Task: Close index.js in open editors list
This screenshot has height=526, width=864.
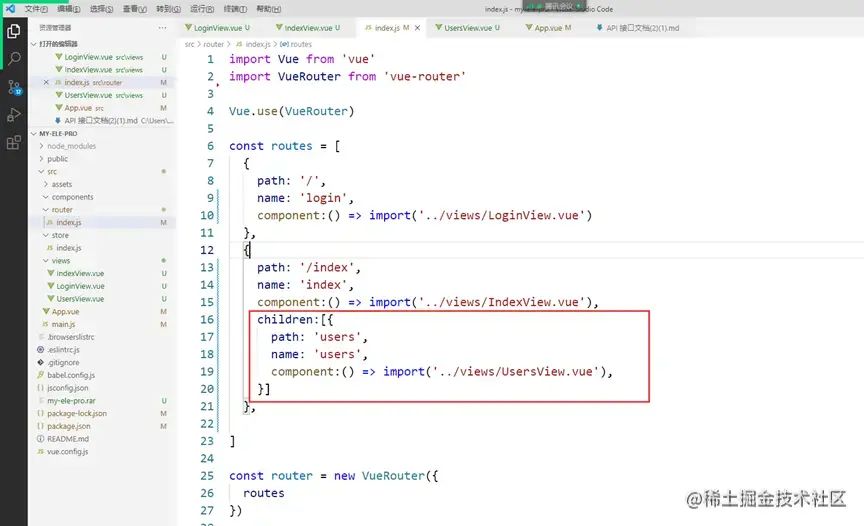Action: (x=46, y=82)
